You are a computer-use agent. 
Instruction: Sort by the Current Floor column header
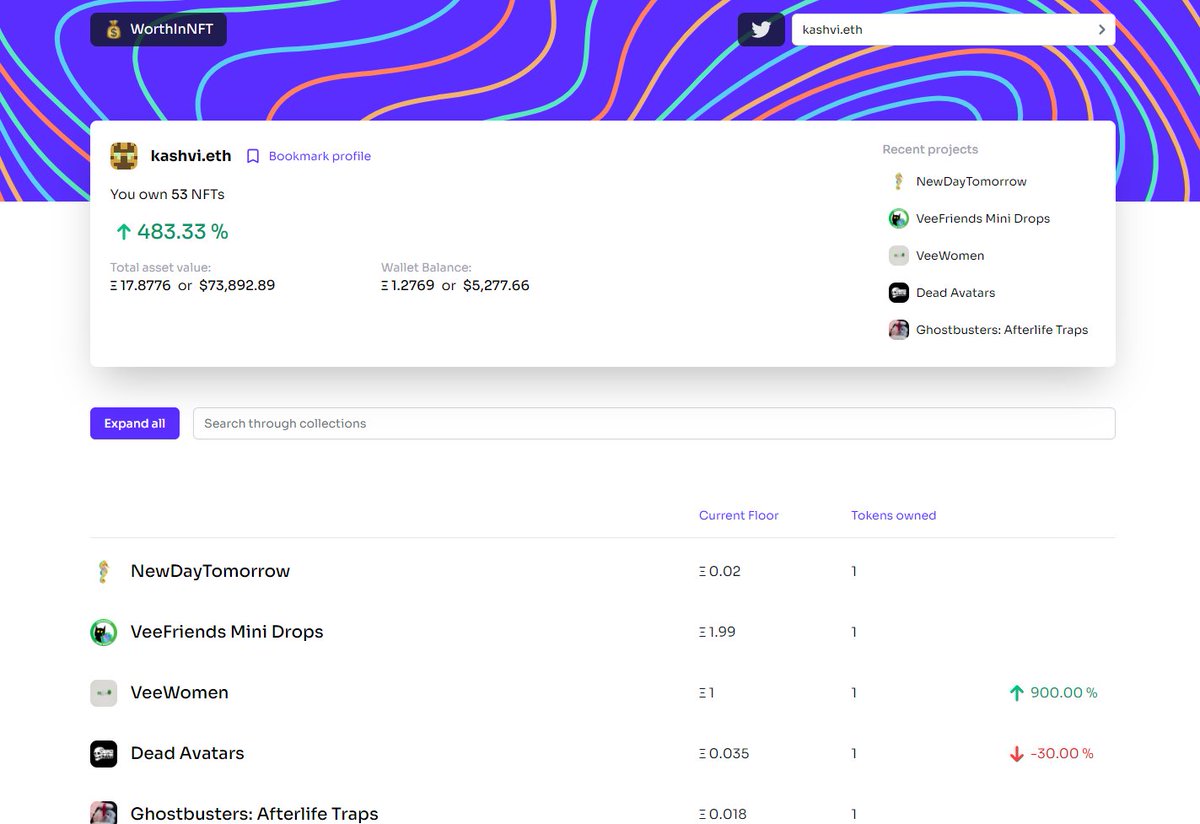(738, 516)
